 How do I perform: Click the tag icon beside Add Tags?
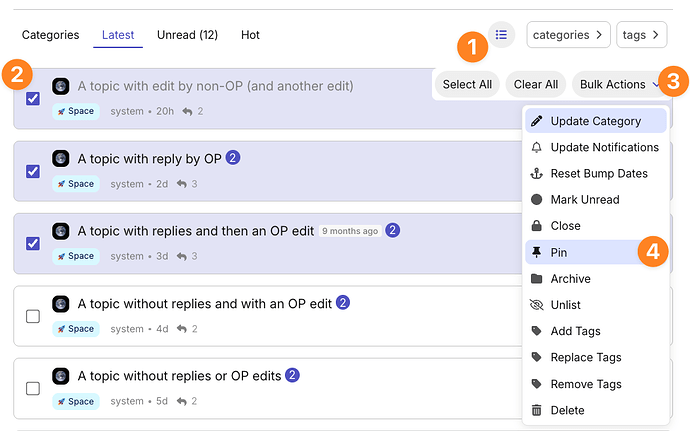coord(536,331)
